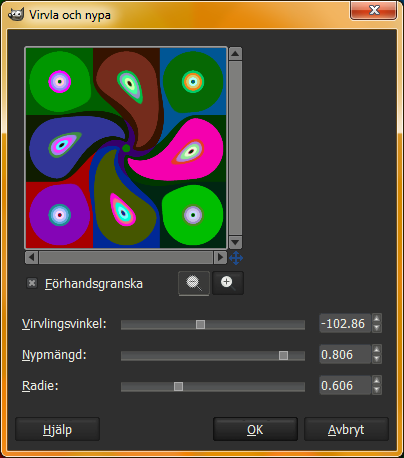Click the vertical preview scrollbar track
The height and width of the screenshot is (458, 404).
click(235, 148)
